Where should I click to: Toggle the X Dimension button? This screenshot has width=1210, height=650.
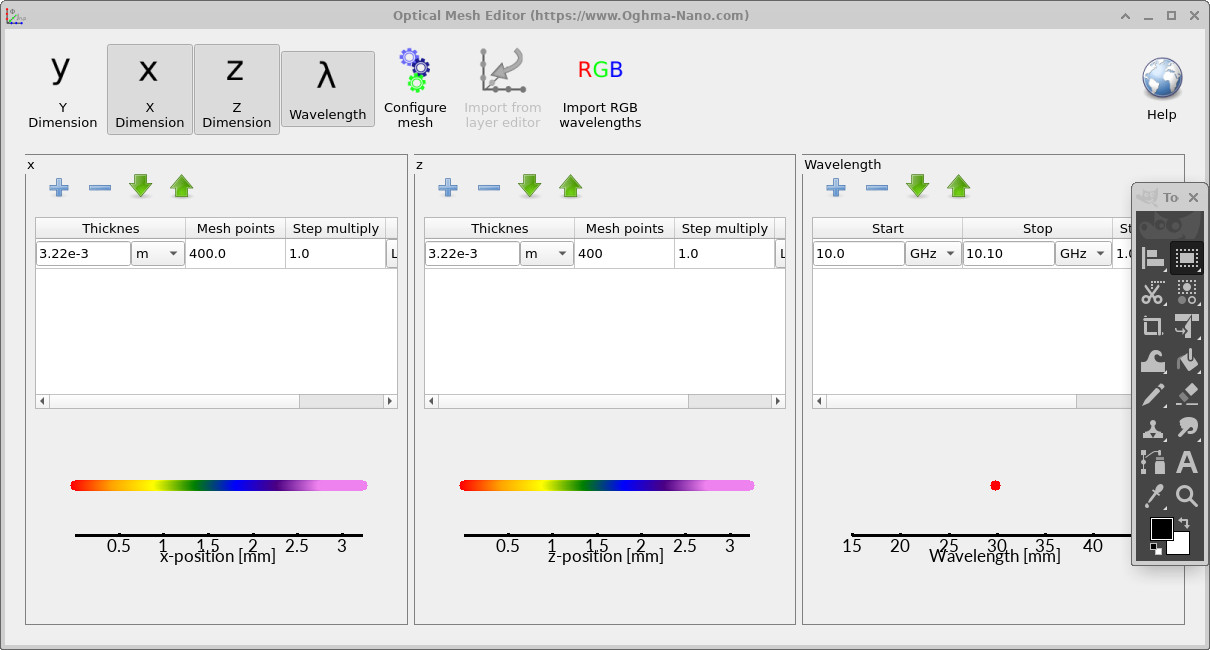[x=150, y=88]
